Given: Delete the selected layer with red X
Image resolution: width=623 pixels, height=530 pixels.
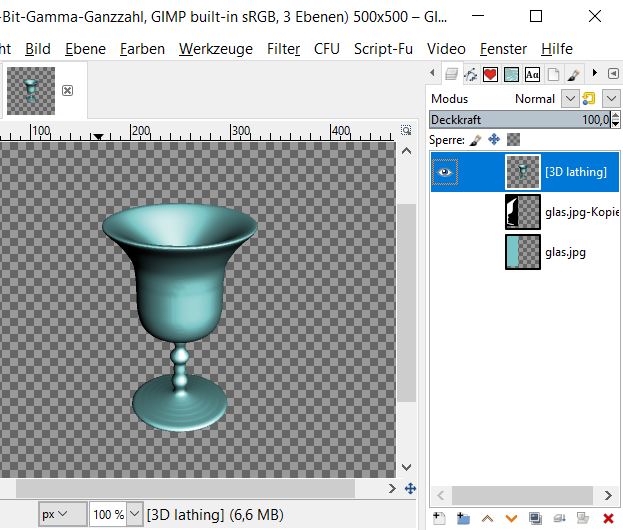Looking at the screenshot, I should click(608, 518).
